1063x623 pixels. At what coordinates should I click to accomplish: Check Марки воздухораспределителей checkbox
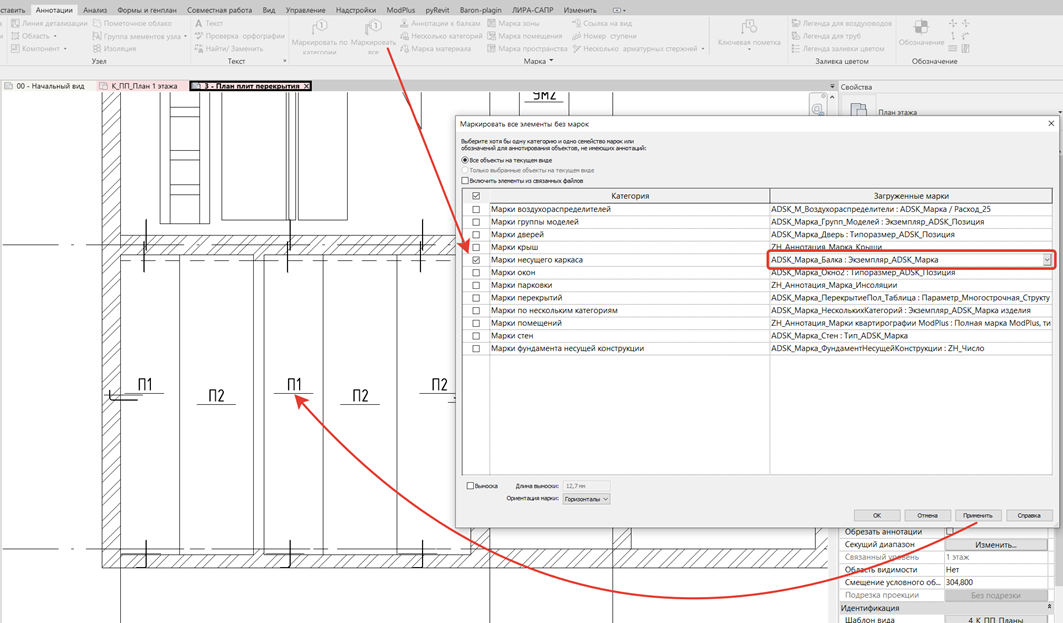click(476, 209)
